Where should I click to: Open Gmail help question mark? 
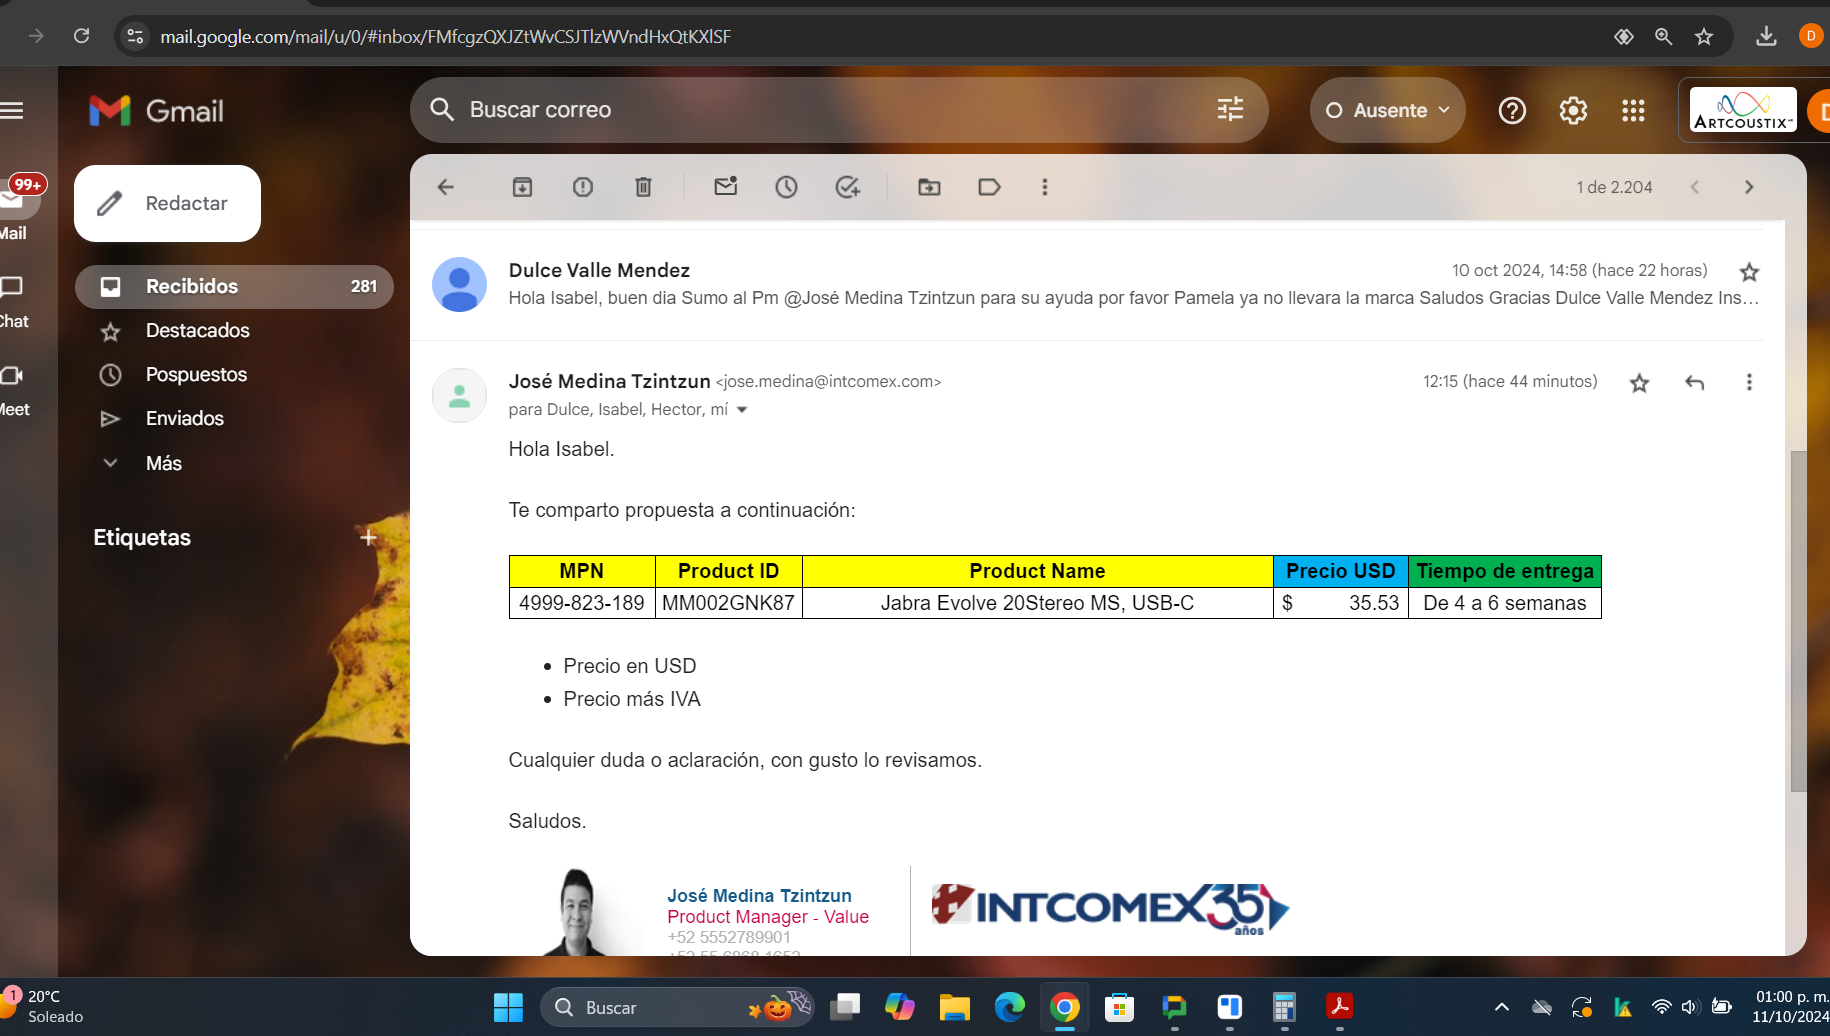pyautogui.click(x=1512, y=110)
